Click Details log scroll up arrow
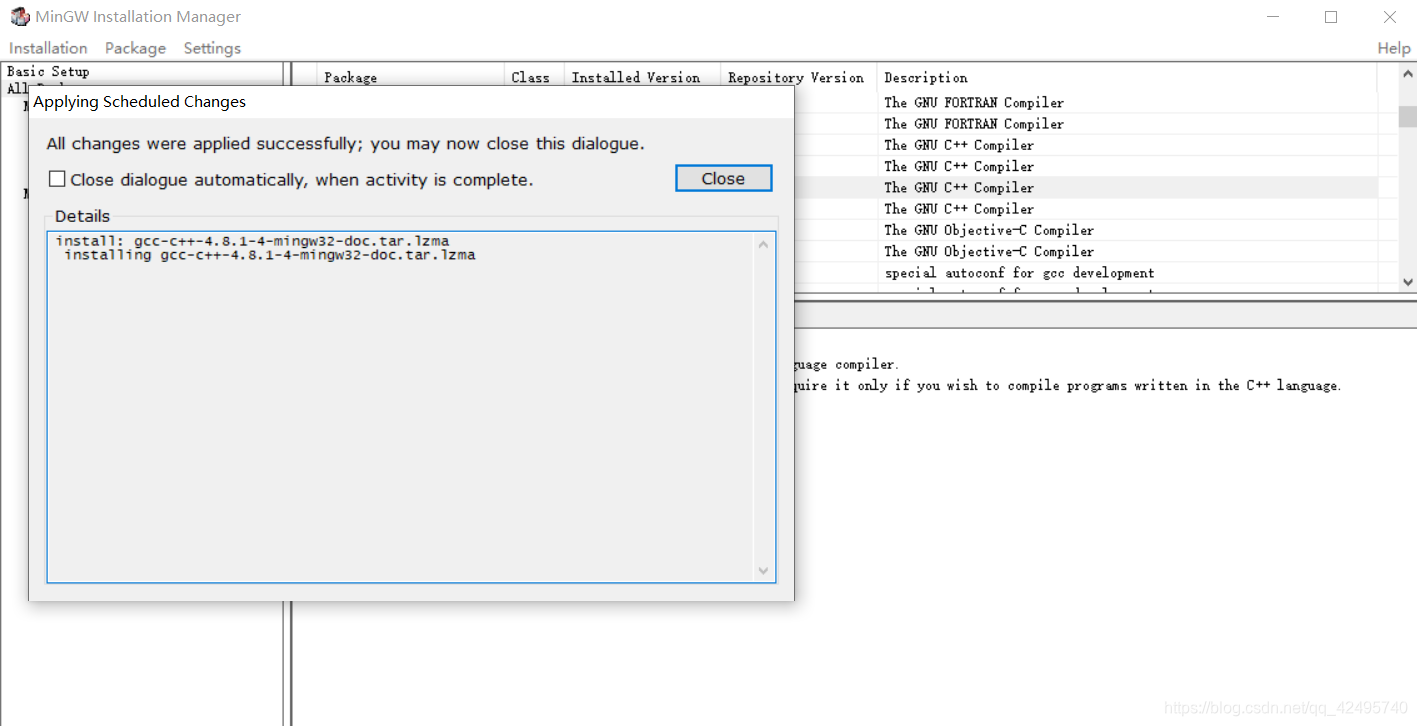Image resolution: width=1417 pixels, height=726 pixels. click(764, 243)
